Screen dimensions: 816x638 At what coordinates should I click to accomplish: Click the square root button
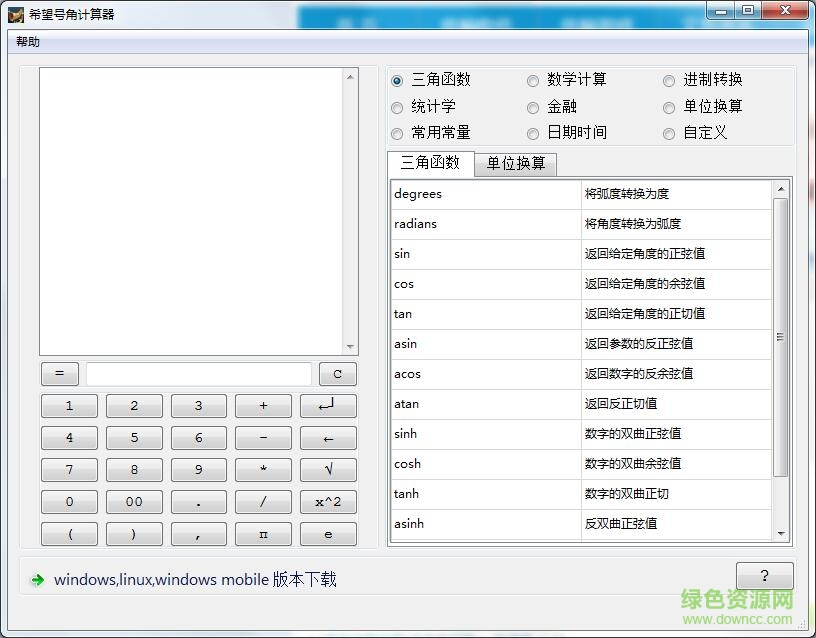(x=328, y=470)
